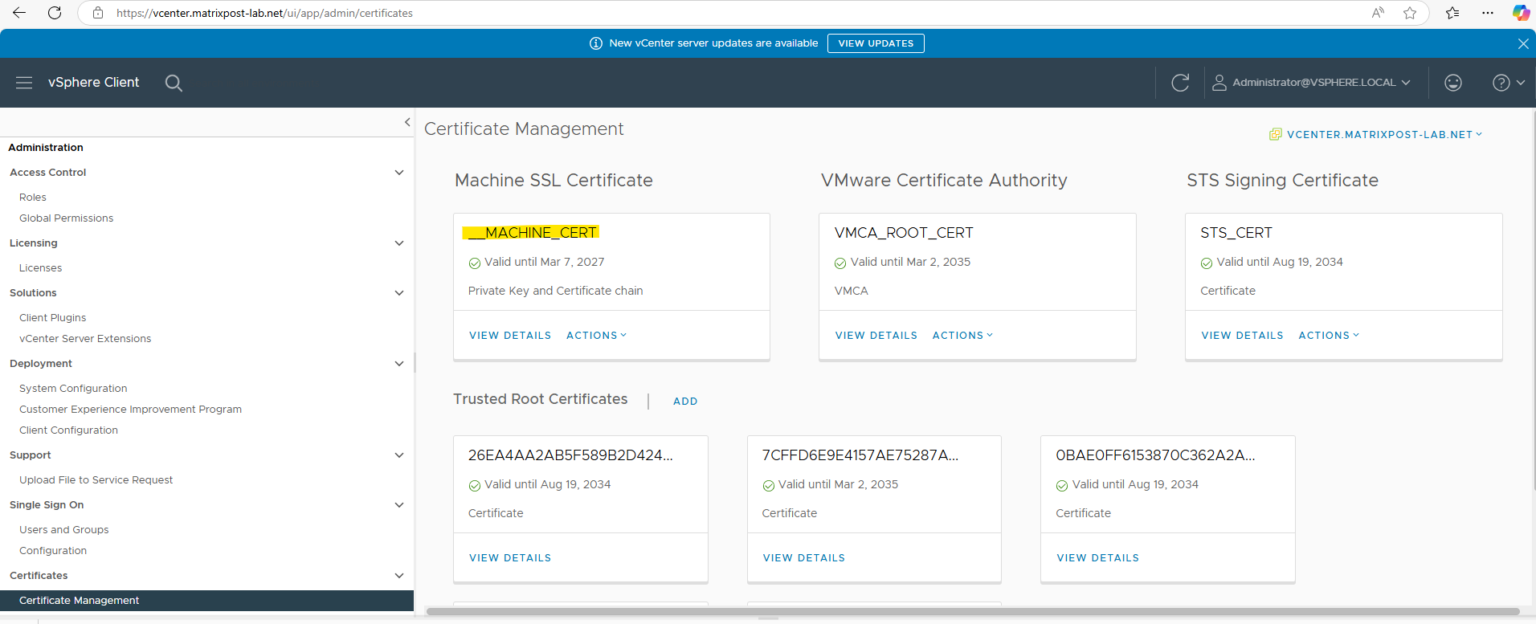Collapse the Deployment section
Image resolution: width=1536 pixels, height=624 pixels.
[399, 364]
